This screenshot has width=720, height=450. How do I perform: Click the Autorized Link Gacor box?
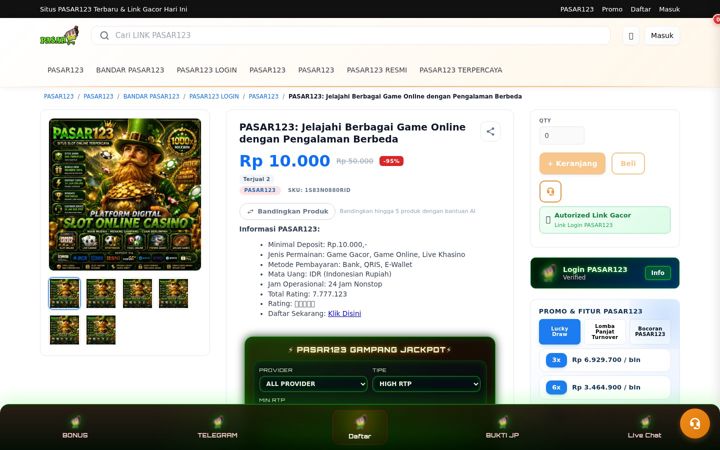click(x=605, y=220)
